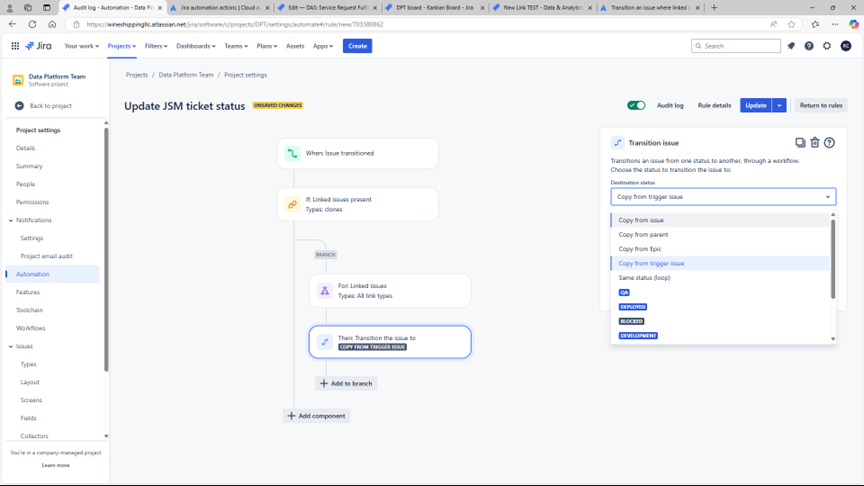Bookmark this page with the star icon
This screenshot has width=864, height=486.
coord(791,24)
